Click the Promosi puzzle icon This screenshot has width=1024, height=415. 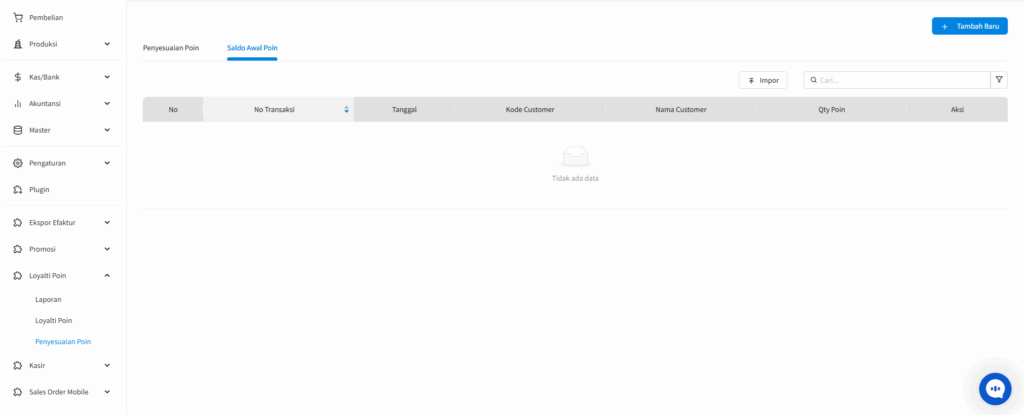click(x=18, y=249)
